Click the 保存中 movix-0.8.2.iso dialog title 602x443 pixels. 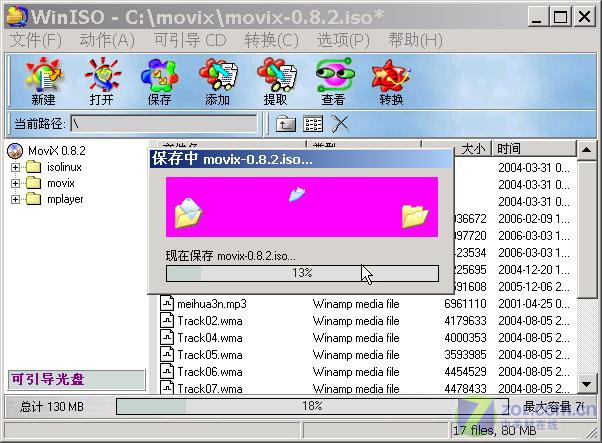click(x=232, y=159)
